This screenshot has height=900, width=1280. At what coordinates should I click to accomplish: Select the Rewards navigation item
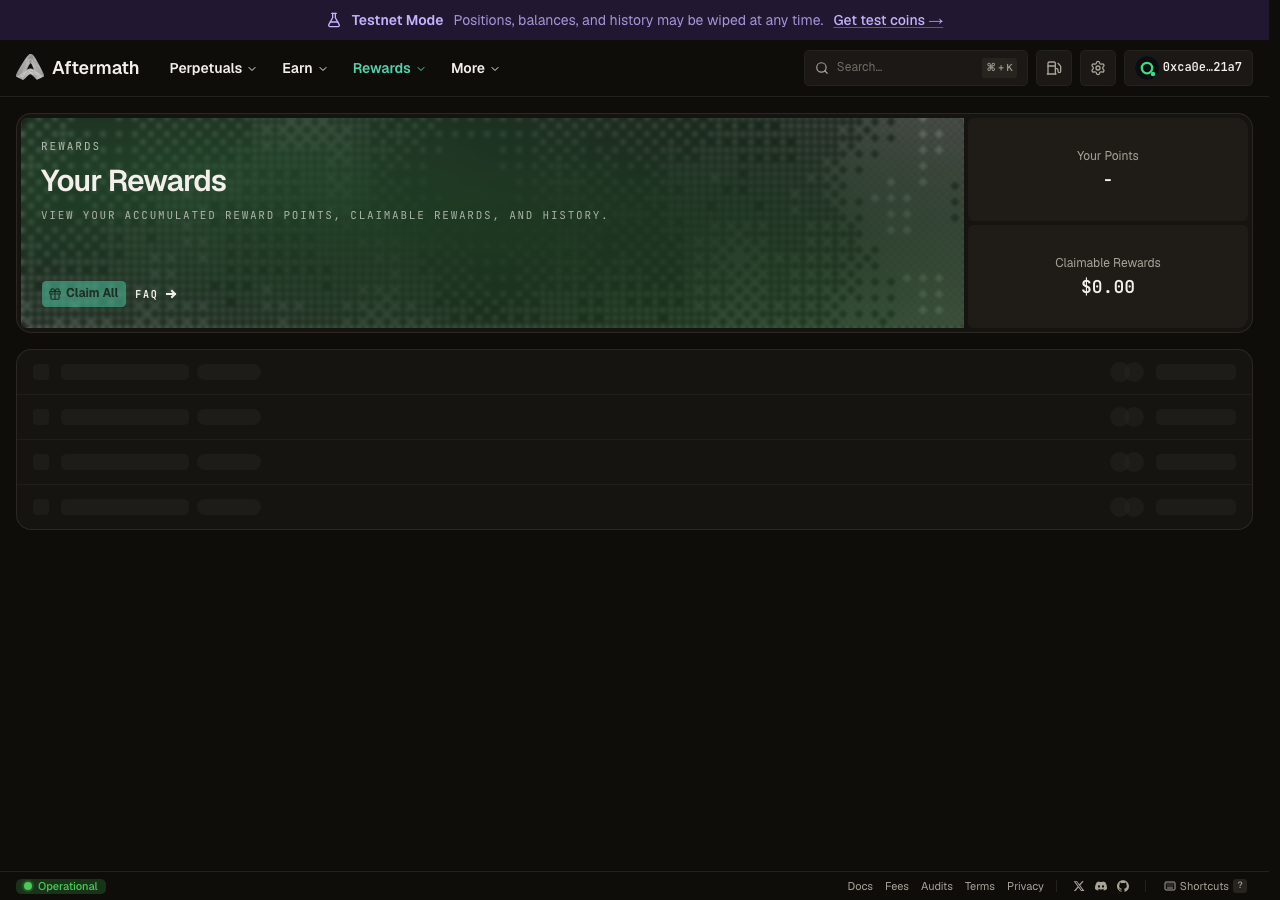(x=389, y=68)
